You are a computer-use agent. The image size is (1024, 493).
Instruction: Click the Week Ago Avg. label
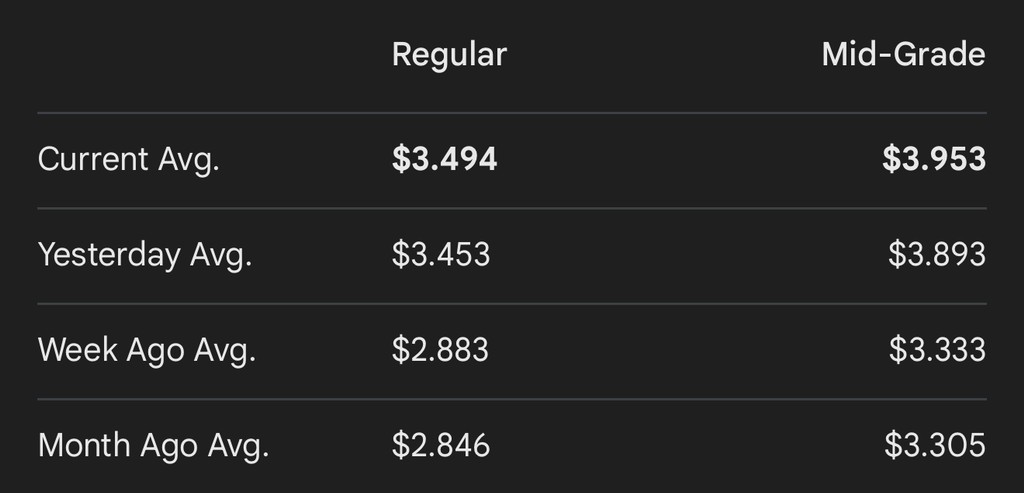(x=147, y=350)
